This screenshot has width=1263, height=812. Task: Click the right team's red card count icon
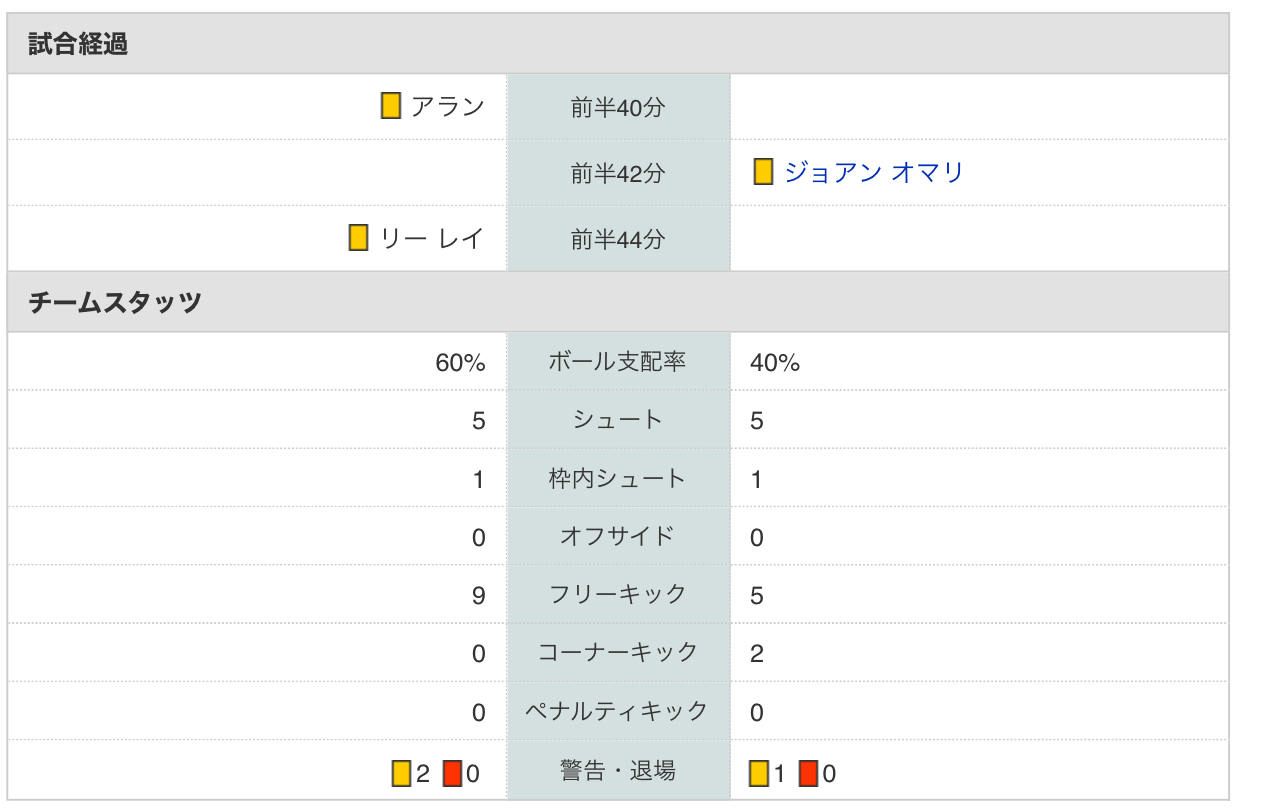(809, 773)
